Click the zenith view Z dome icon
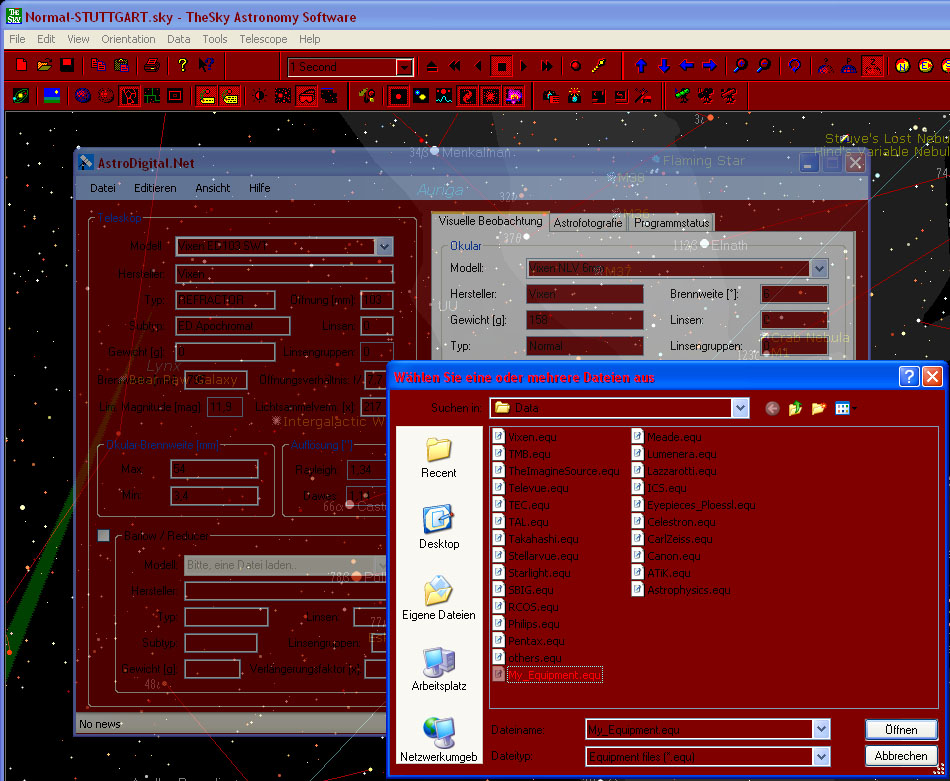This screenshot has height=781, width=950. (872, 66)
